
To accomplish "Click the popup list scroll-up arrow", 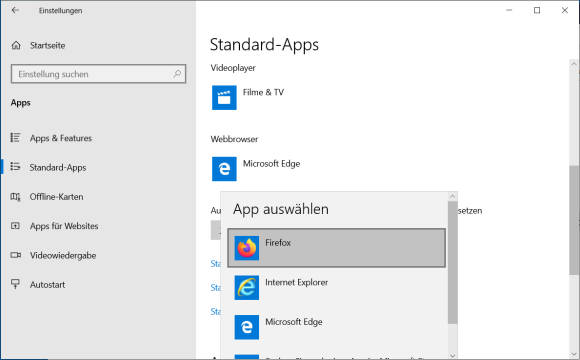I will point(452,196).
